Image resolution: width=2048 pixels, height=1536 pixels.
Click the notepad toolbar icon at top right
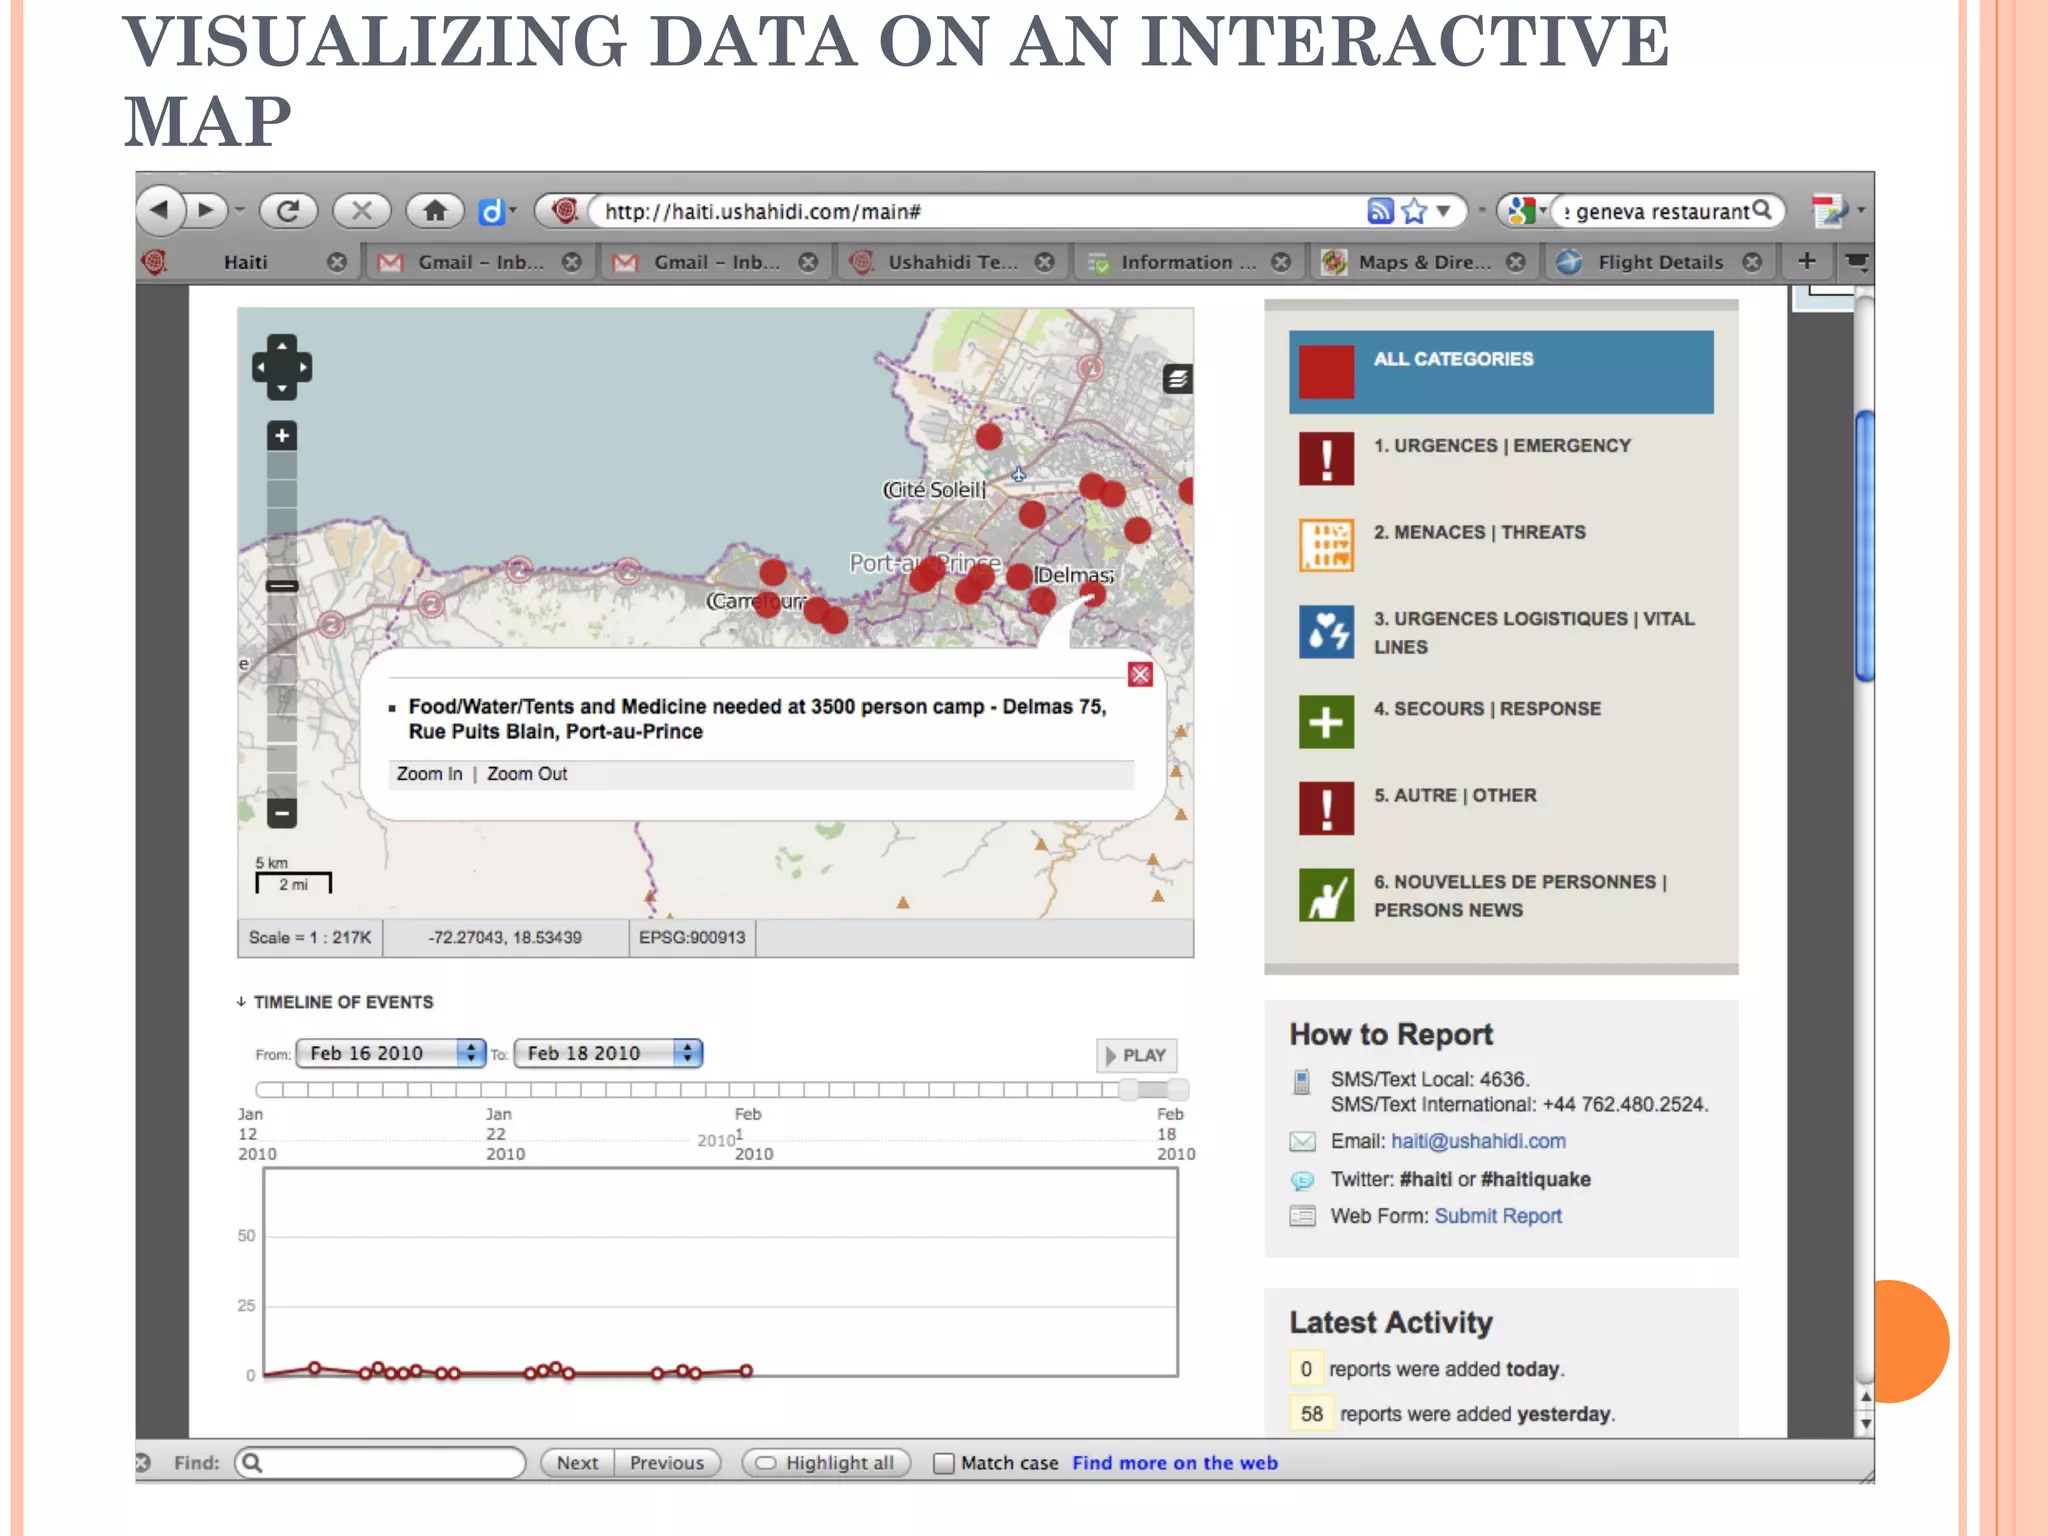(x=1828, y=210)
